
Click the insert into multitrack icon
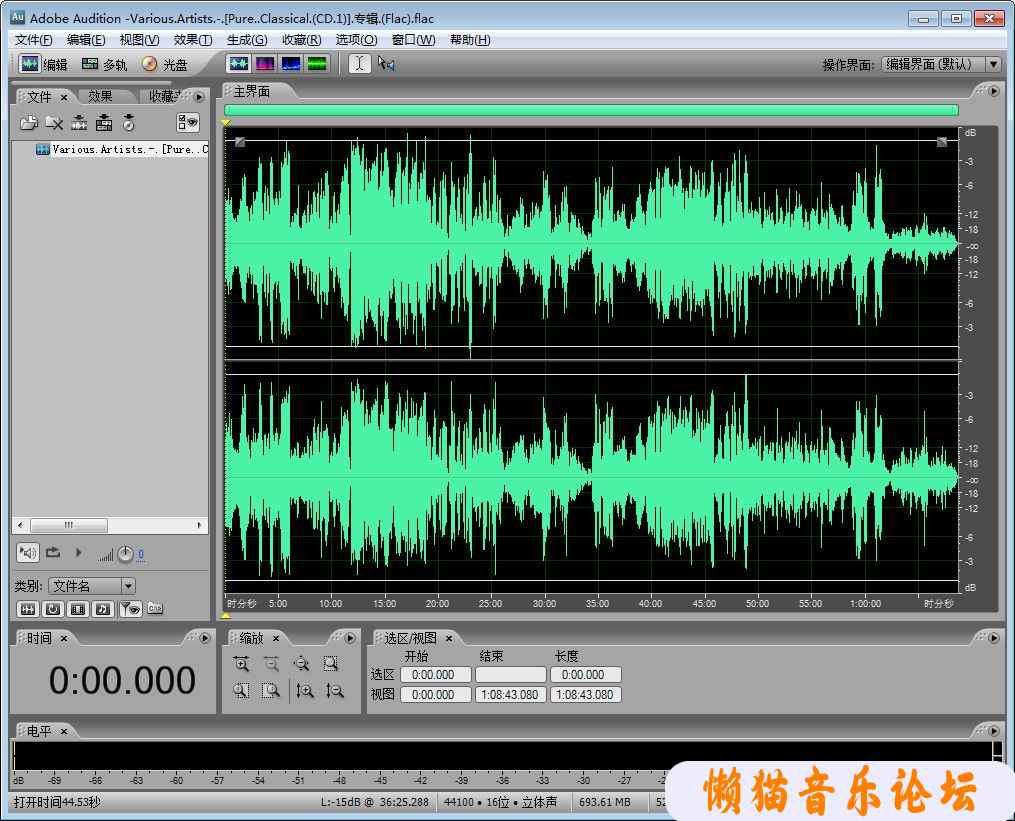coord(104,122)
